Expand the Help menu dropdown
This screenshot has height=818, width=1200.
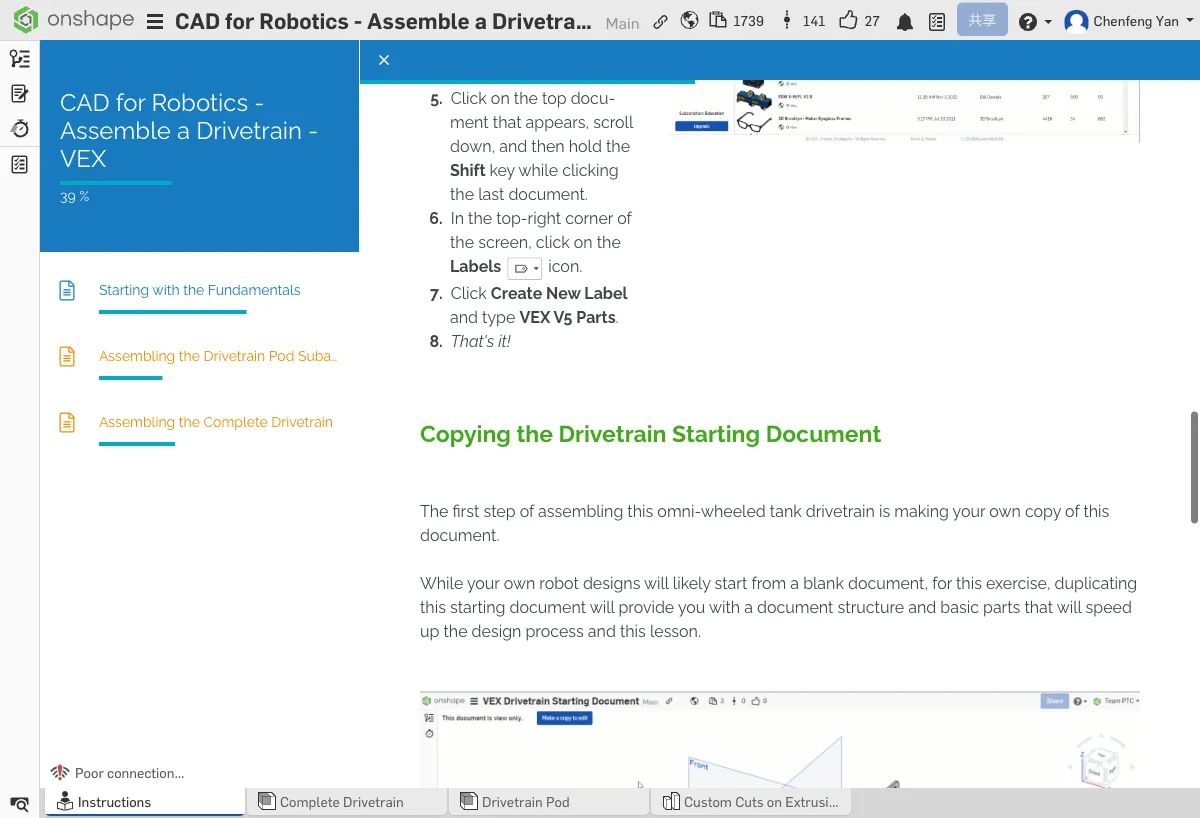tap(1034, 22)
